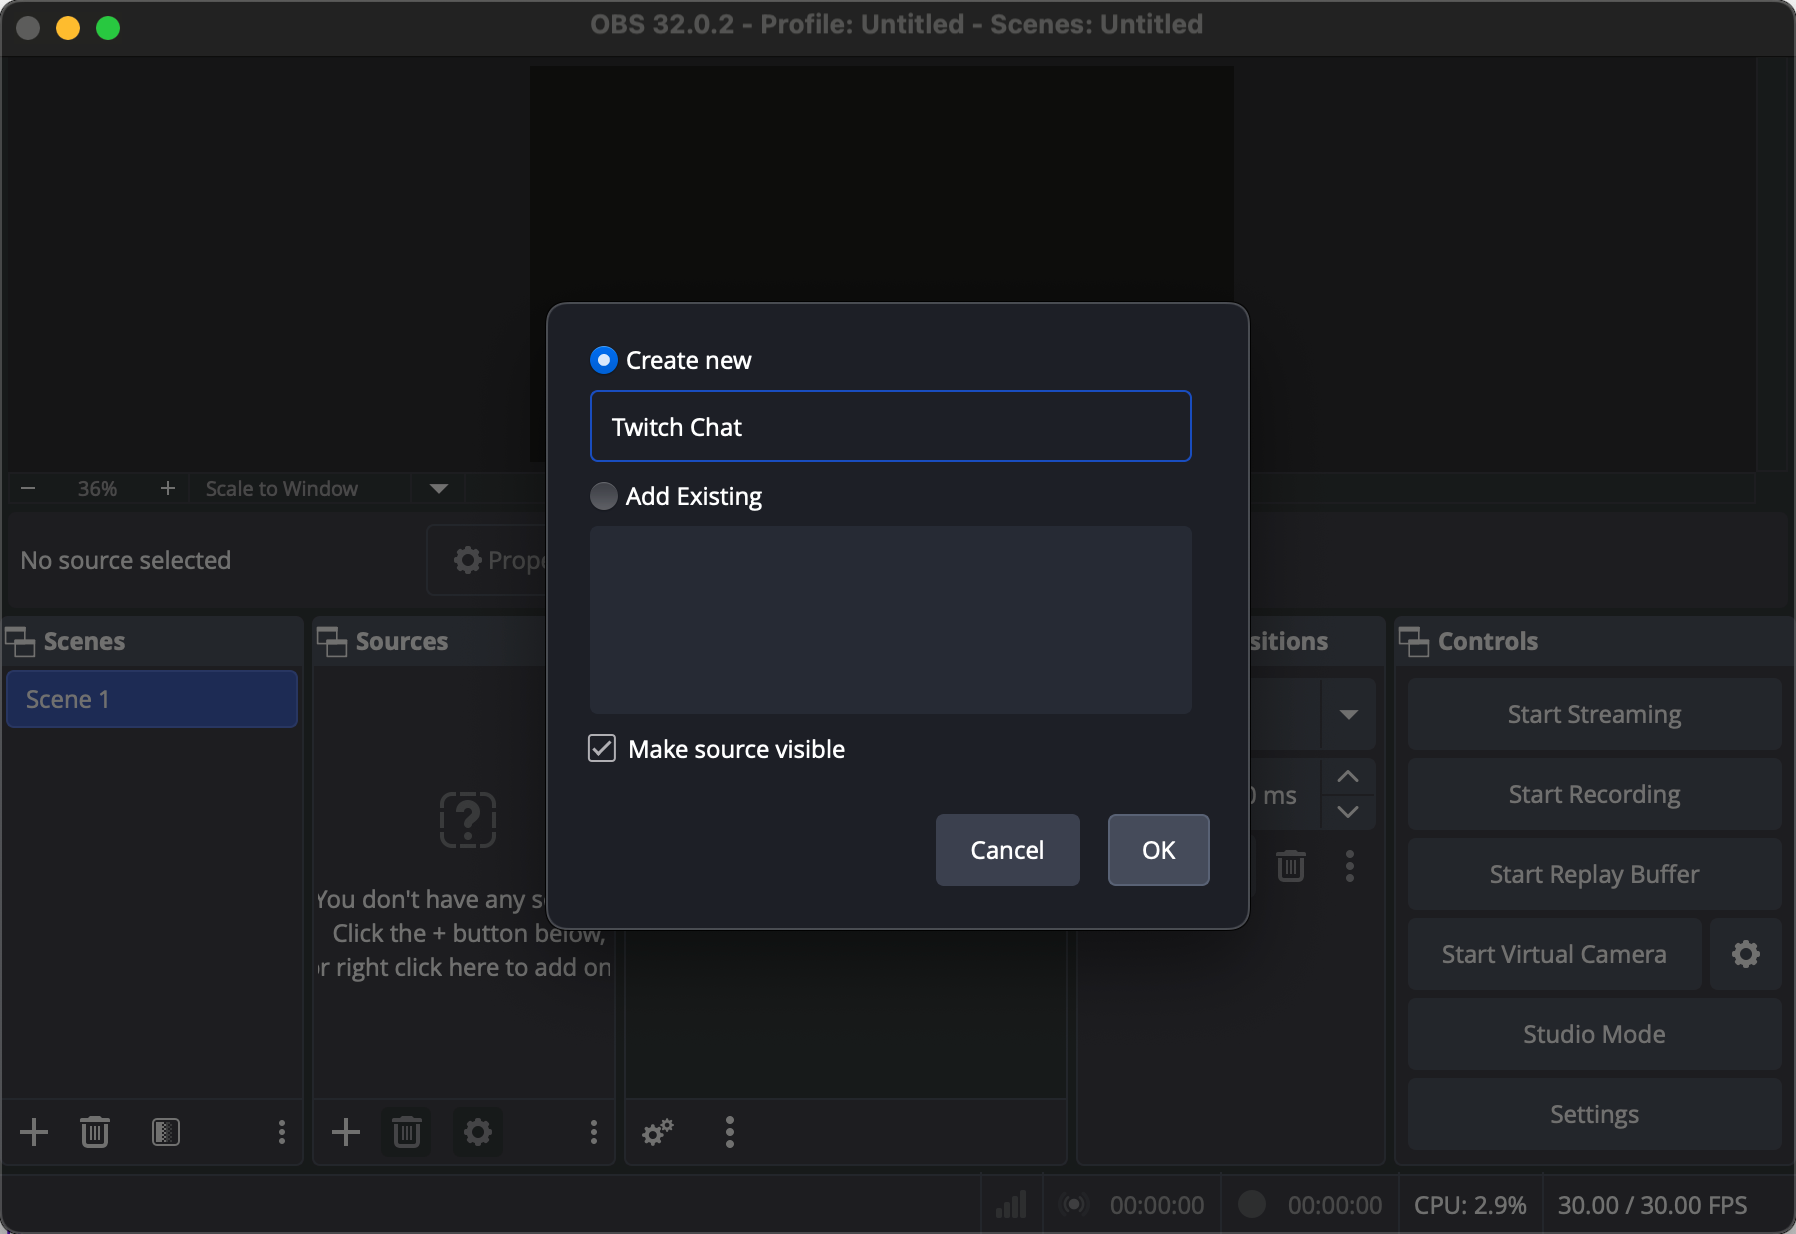The height and width of the screenshot is (1234, 1796).
Task: Open the Scenes panel options menu
Action: pos(281,1132)
